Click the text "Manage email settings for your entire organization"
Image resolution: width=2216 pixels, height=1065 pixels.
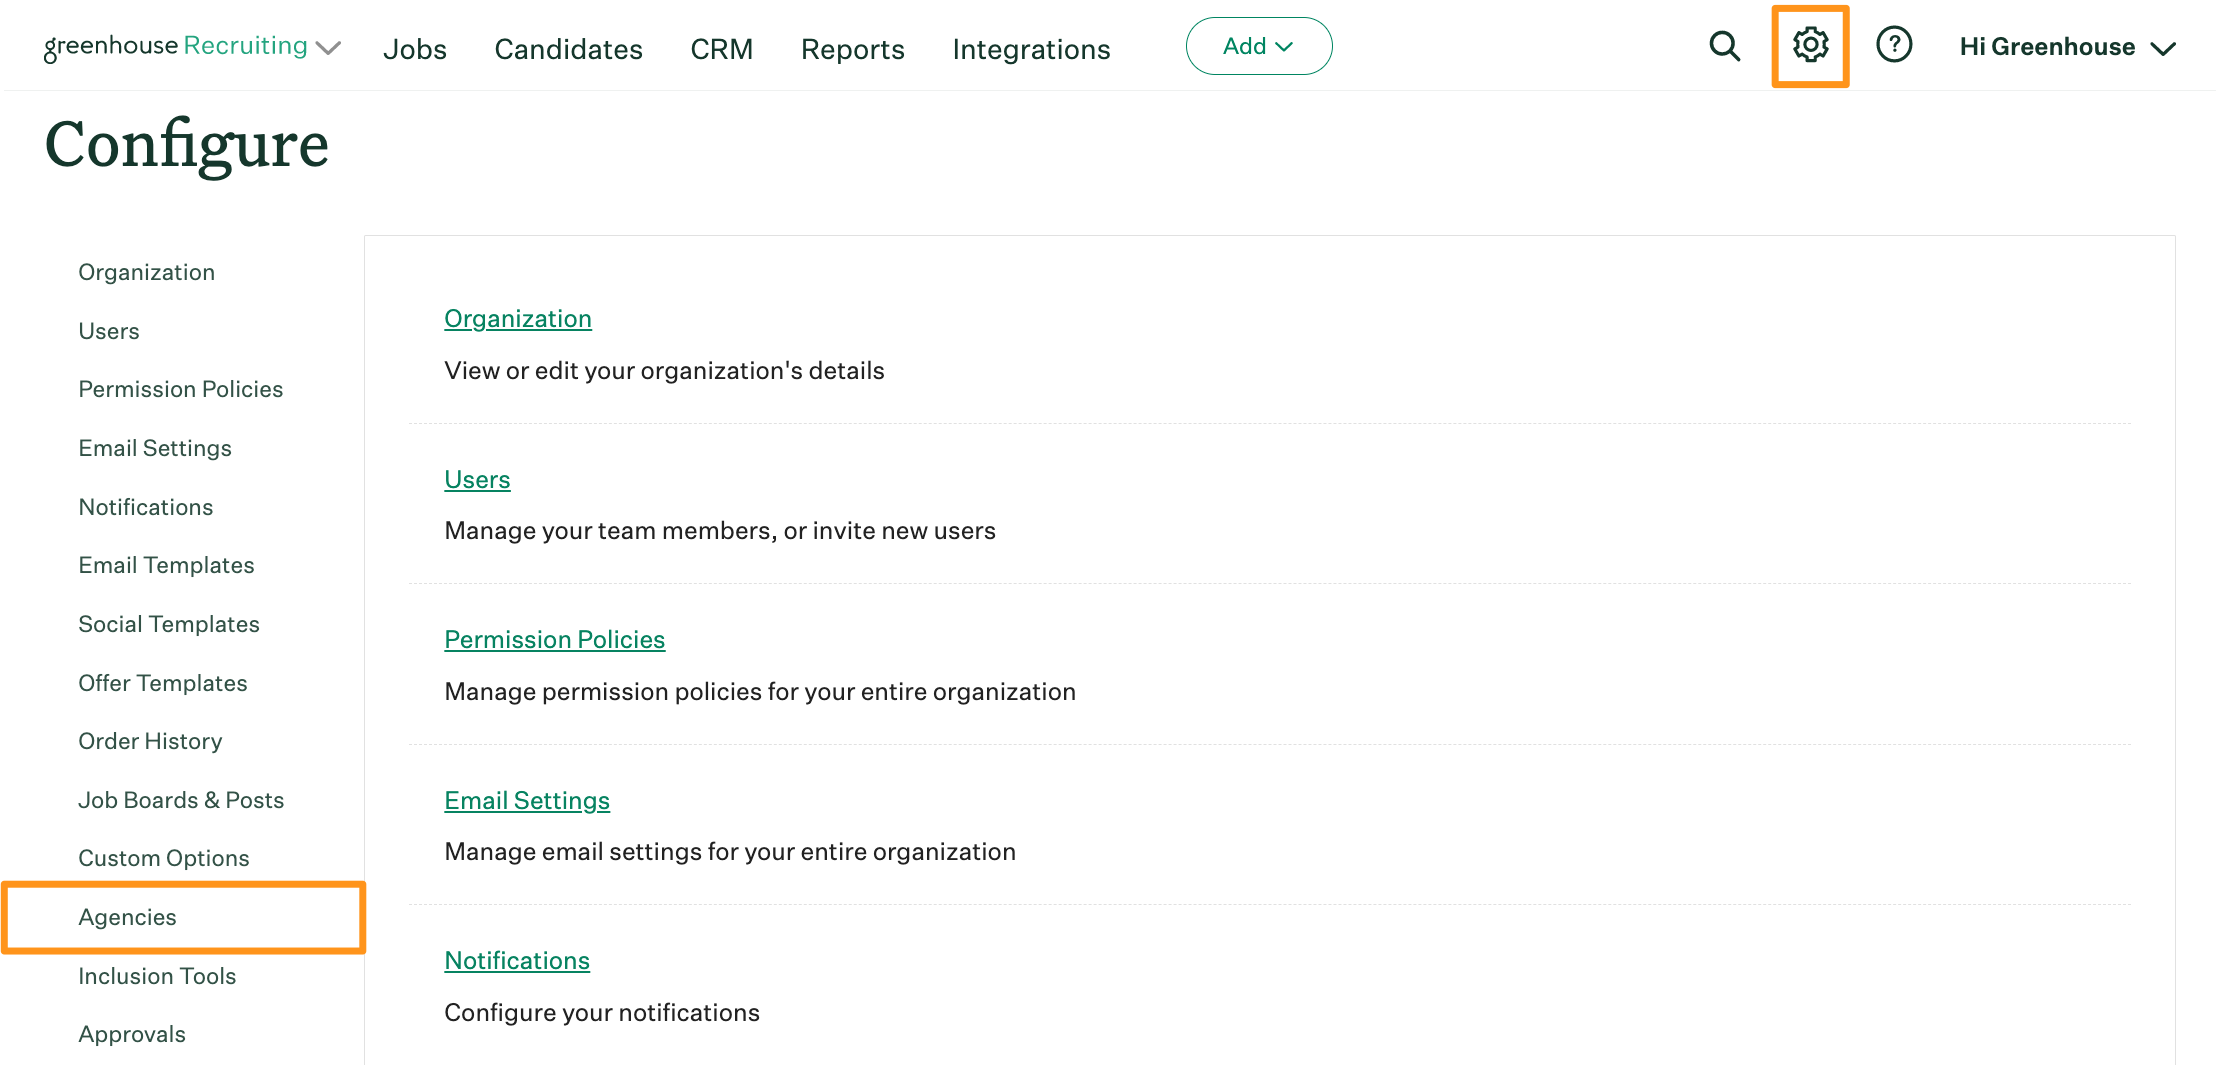730,852
